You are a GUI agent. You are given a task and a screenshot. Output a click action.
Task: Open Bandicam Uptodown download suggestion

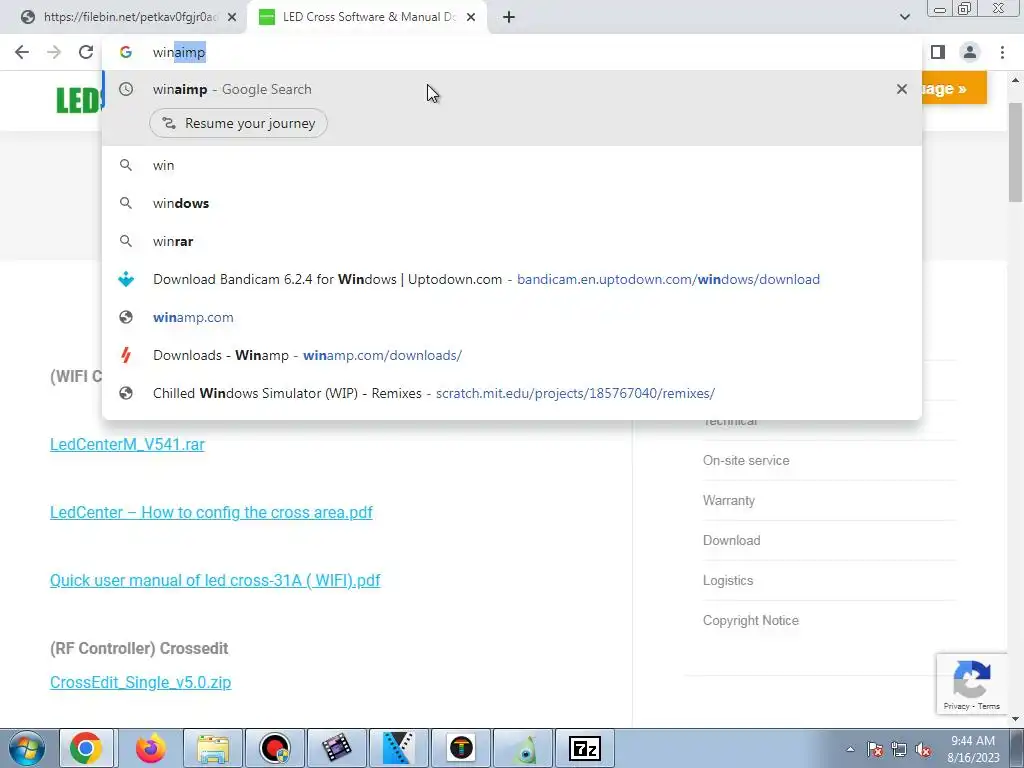(511, 280)
